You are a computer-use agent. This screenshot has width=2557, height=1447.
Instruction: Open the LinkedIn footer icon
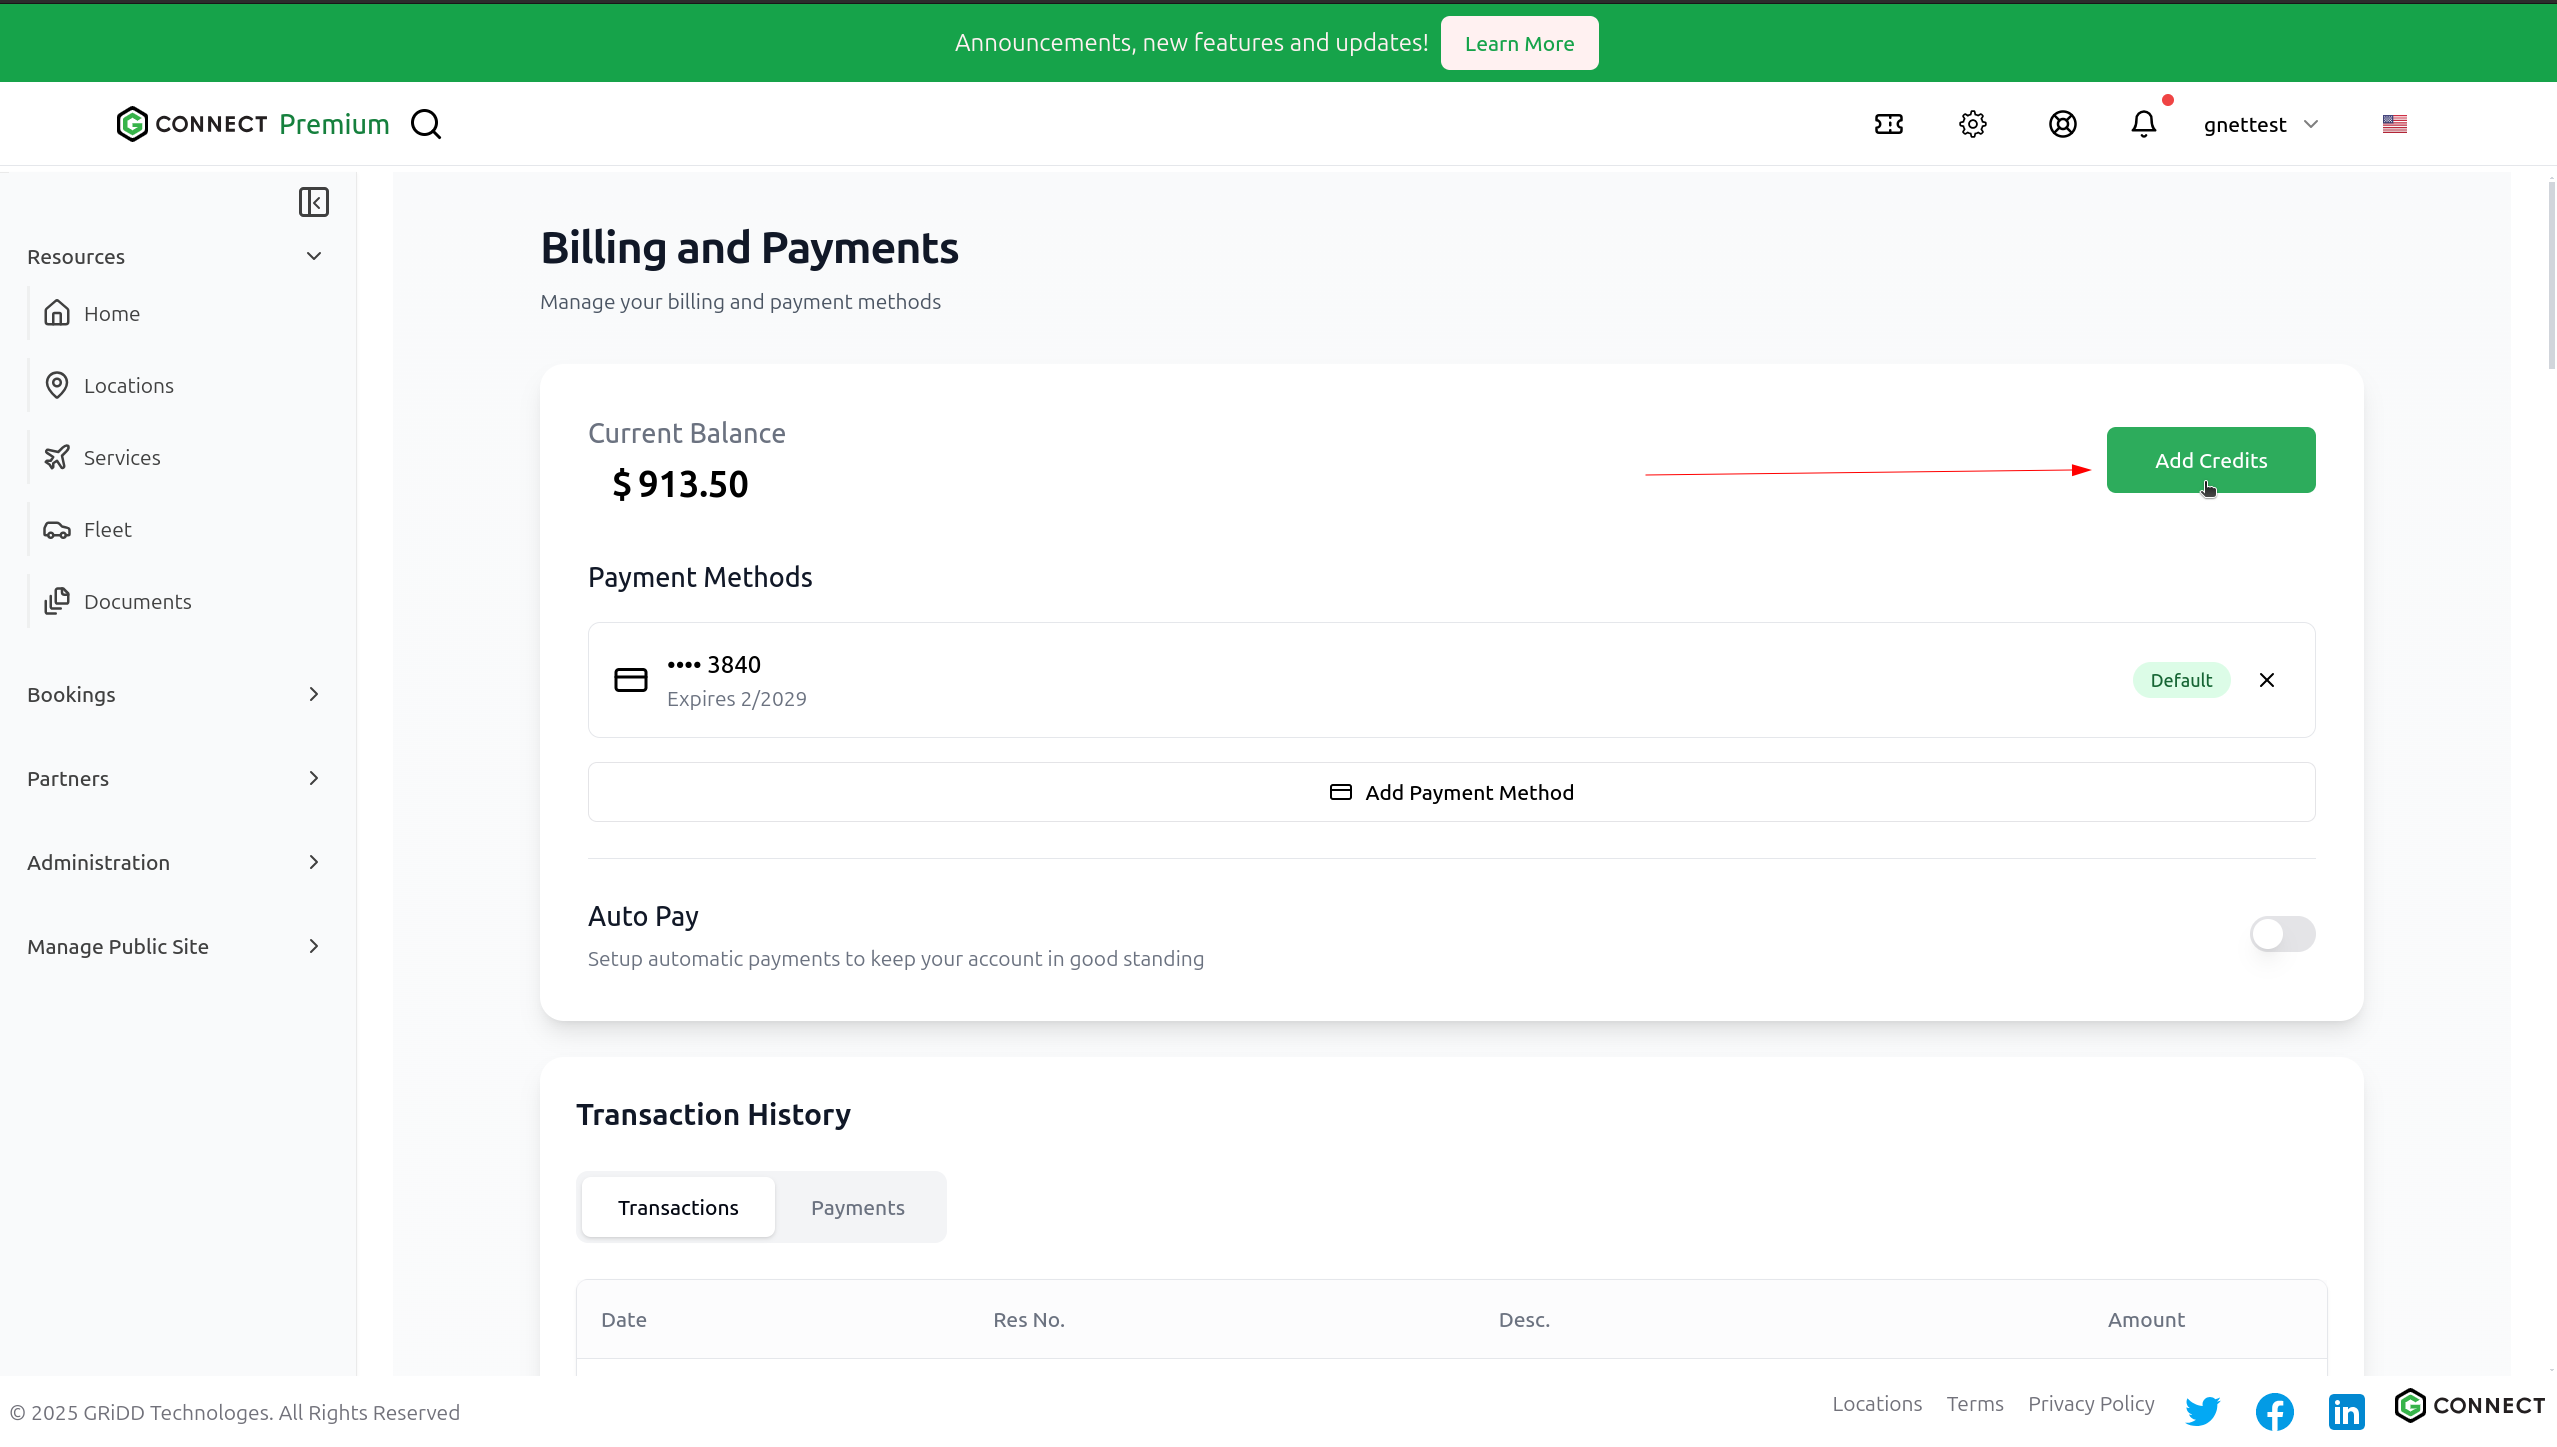[2346, 1411]
